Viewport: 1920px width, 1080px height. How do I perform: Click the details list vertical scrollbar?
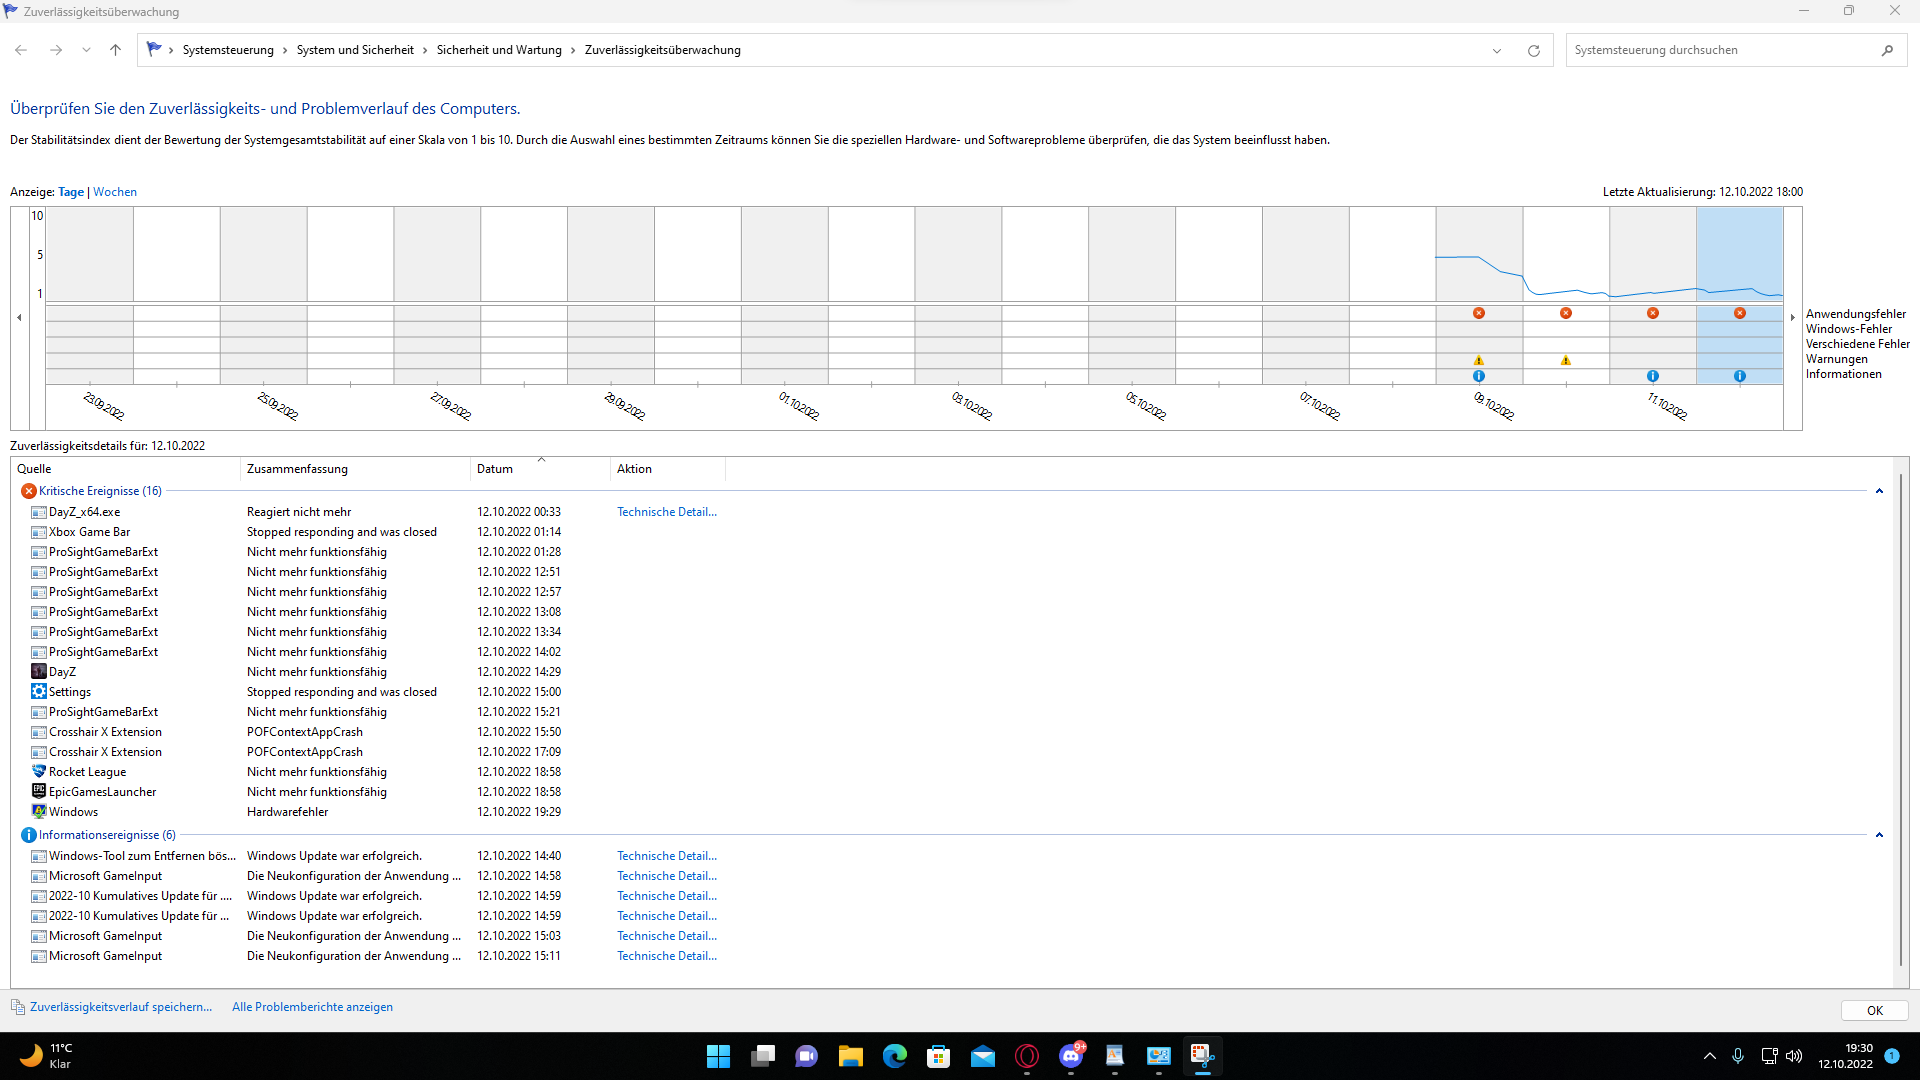pos(1900,720)
